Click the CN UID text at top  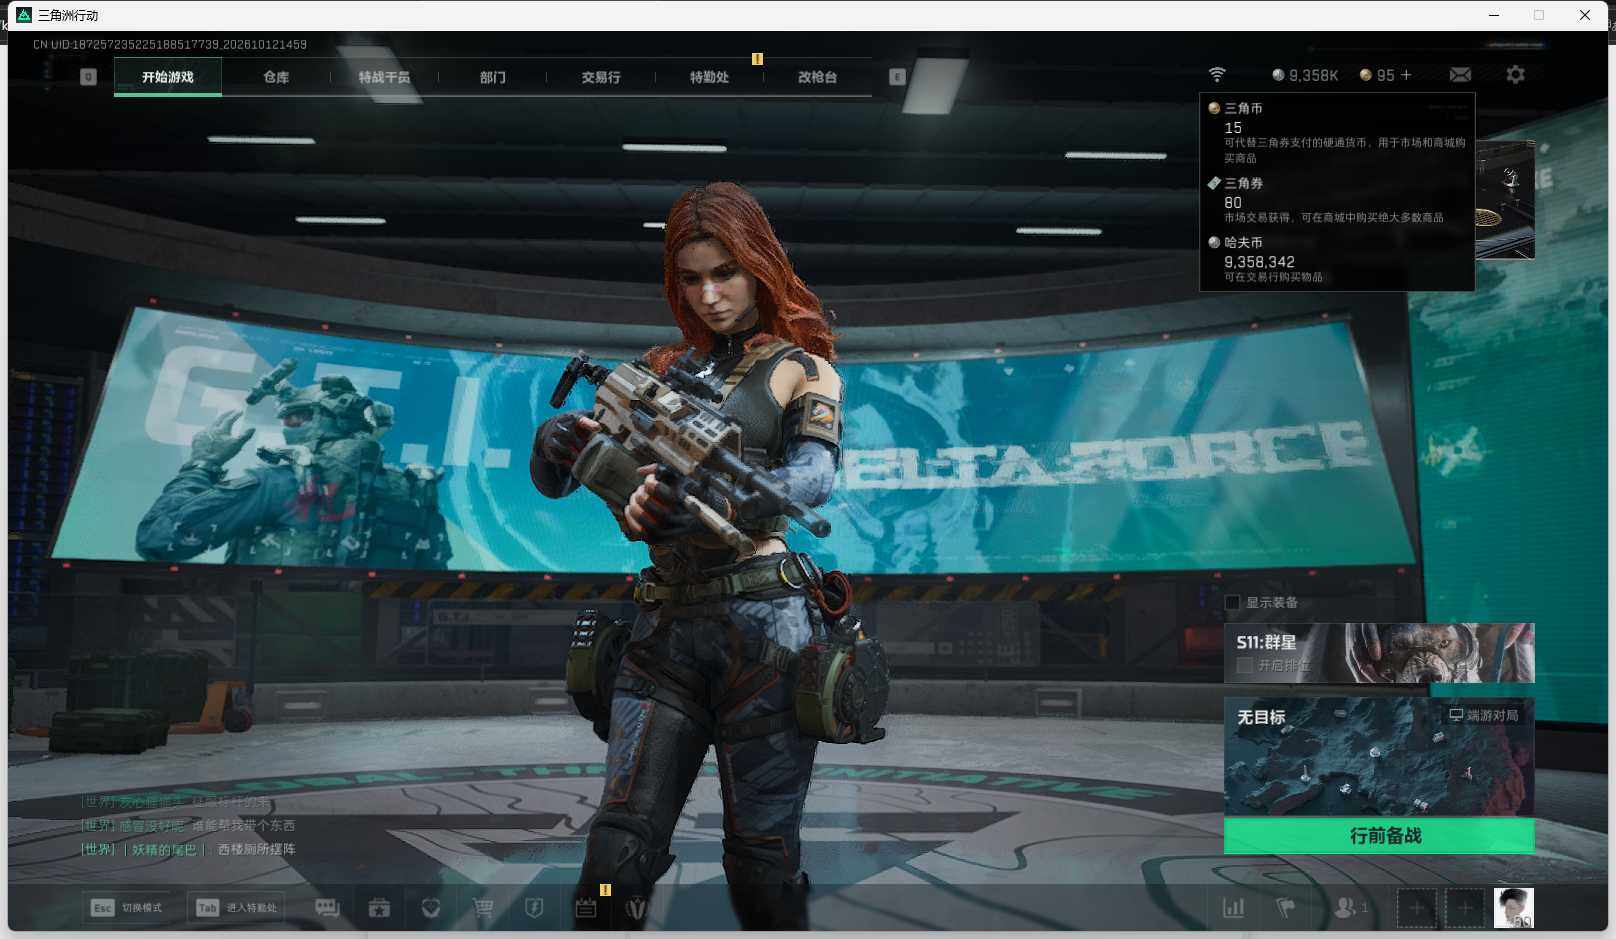pos(170,45)
